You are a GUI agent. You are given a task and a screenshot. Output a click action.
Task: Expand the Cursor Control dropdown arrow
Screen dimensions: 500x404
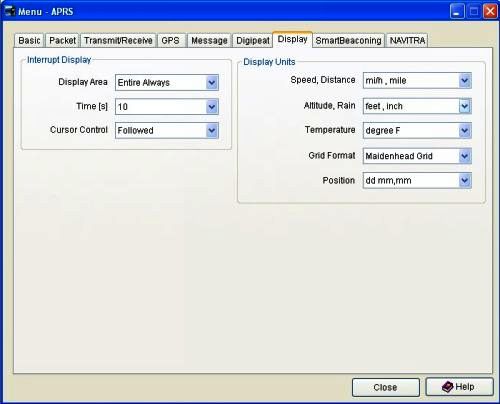pos(212,130)
